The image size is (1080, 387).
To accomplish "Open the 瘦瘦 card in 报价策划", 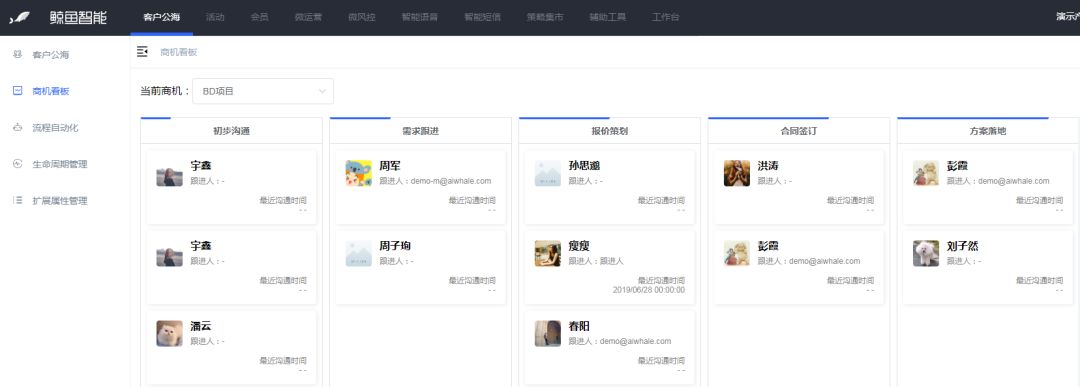I will [610, 267].
